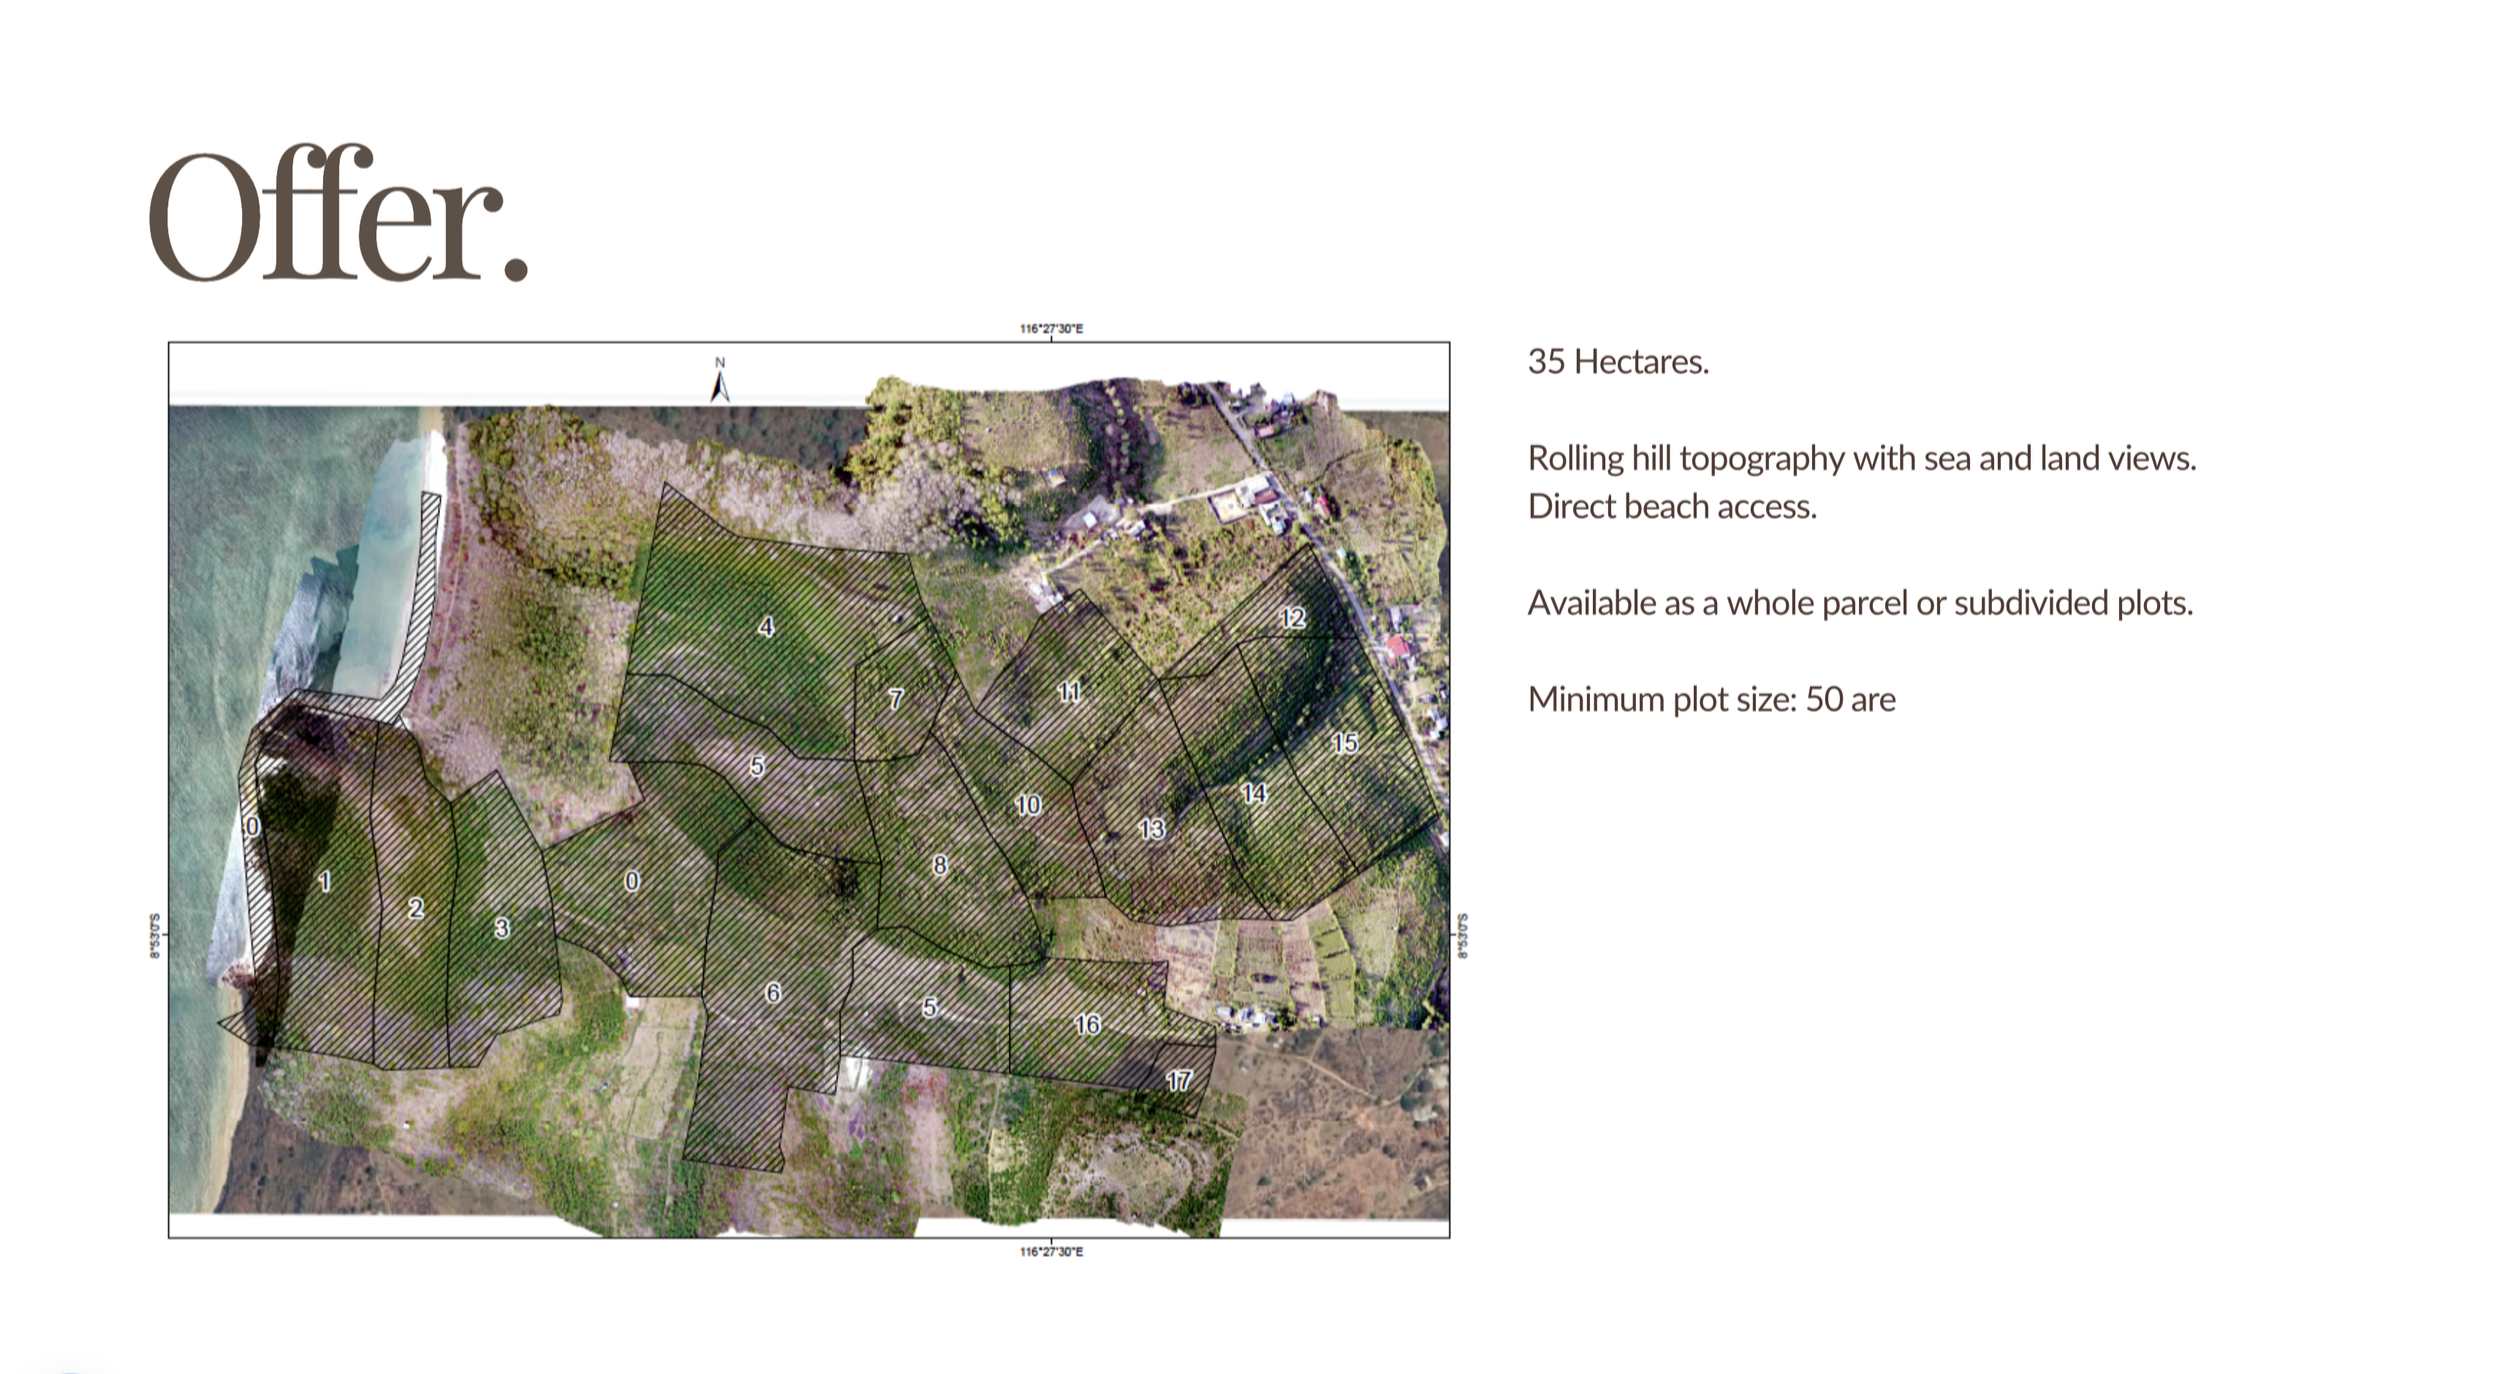
Task: Click plot 6 label on map
Action: tap(773, 993)
